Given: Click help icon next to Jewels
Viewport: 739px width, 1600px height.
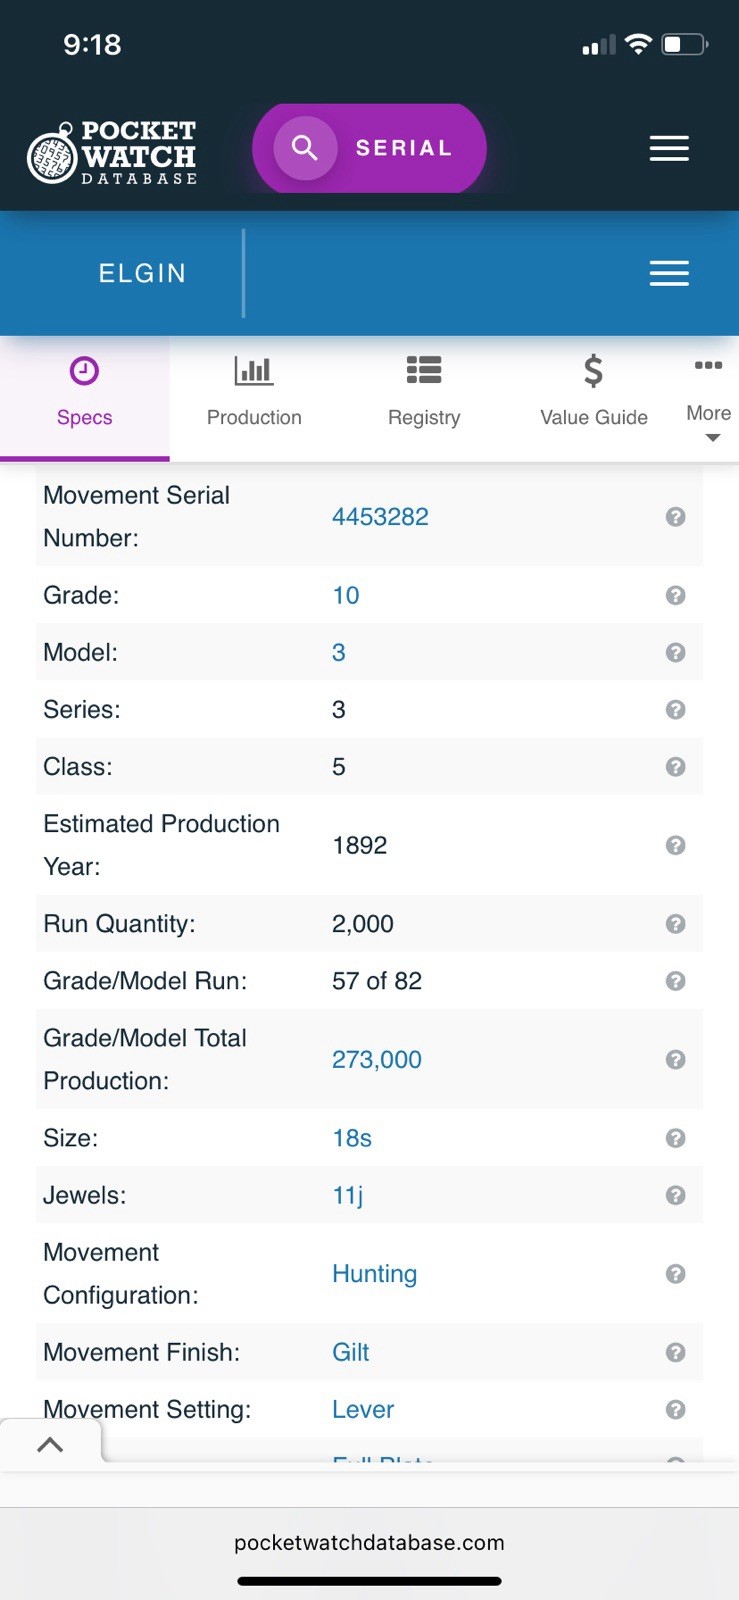Looking at the screenshot, I should click(x=676, y=1195).
